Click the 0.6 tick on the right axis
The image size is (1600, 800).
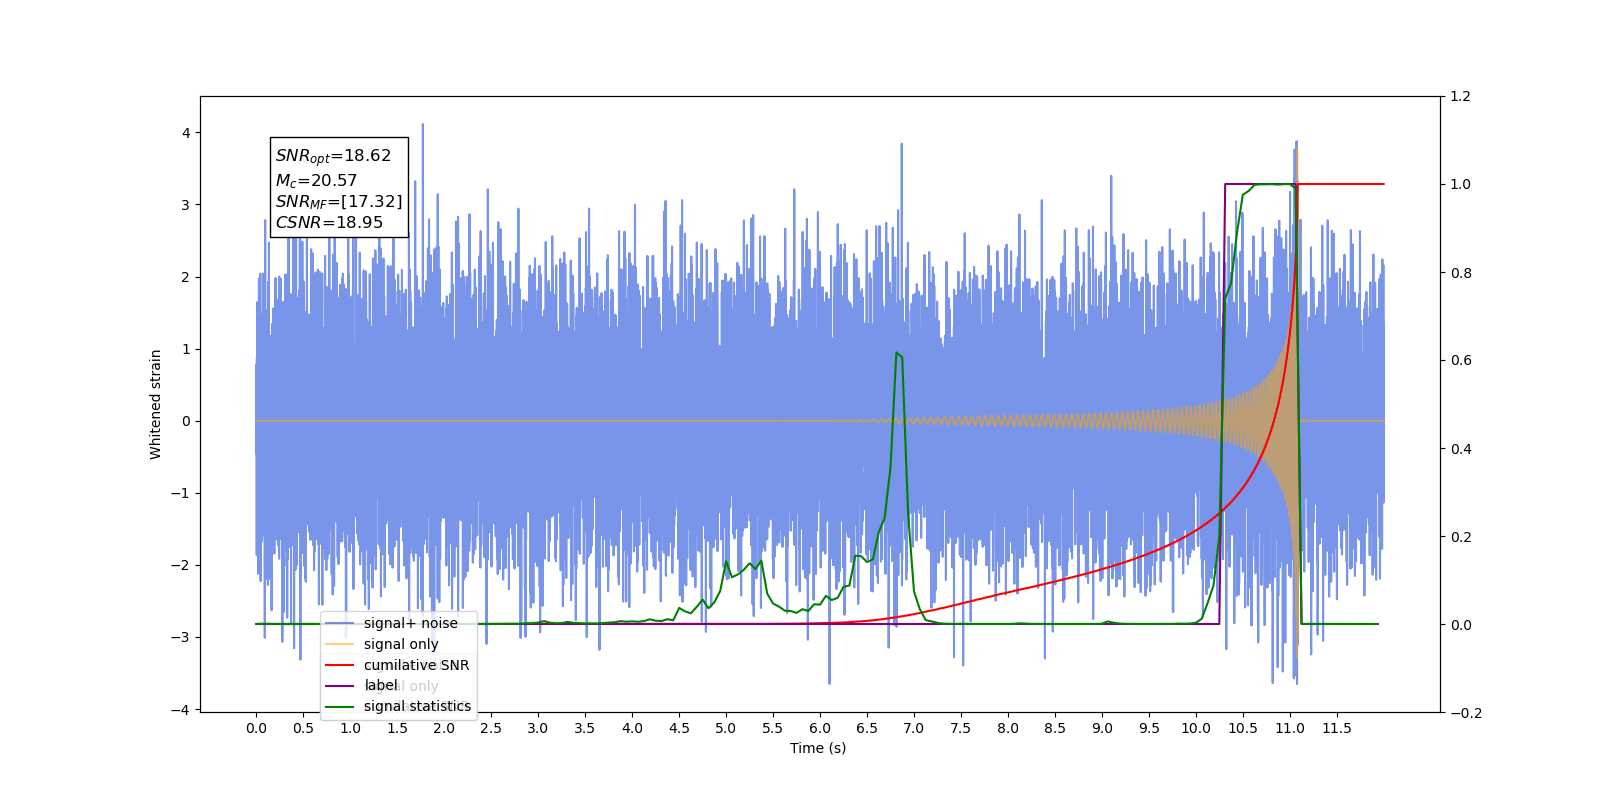click(x=1460, y=360)
